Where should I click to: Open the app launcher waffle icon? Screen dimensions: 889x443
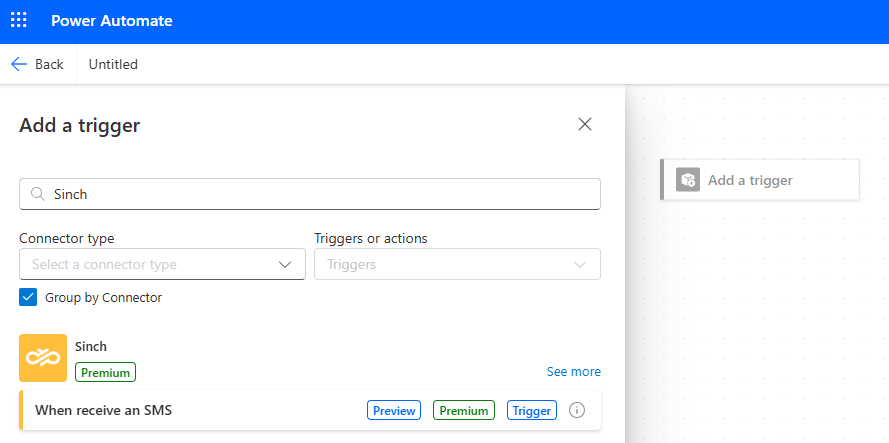(x=19, y=20)
